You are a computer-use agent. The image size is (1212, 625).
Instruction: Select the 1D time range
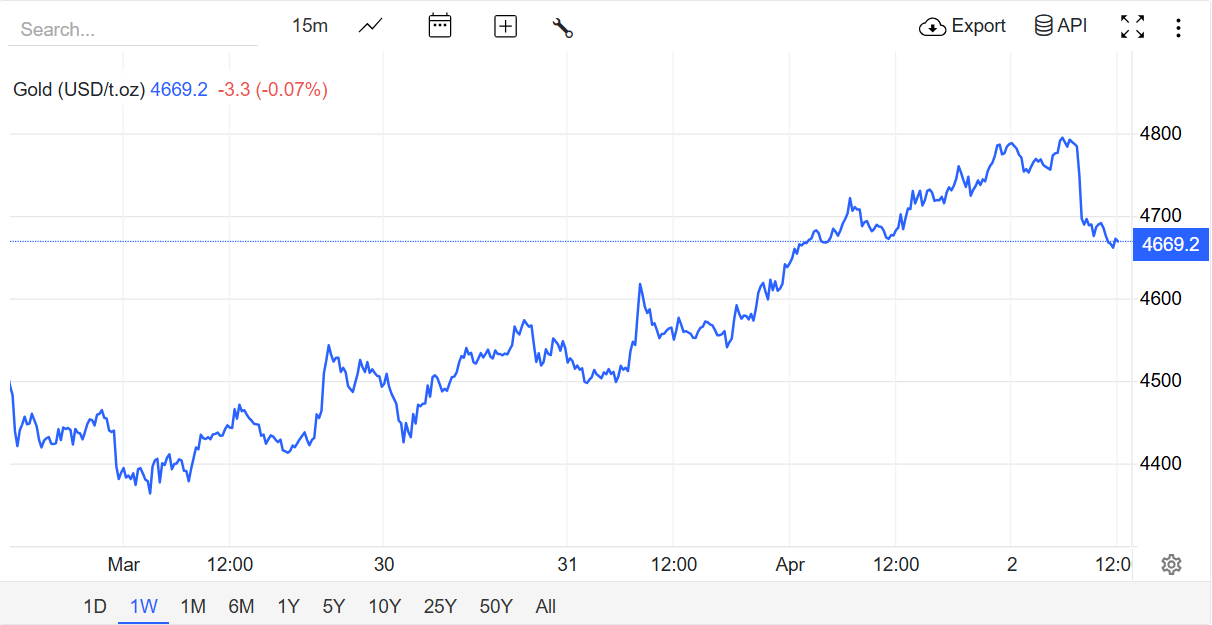pos(95,606)
